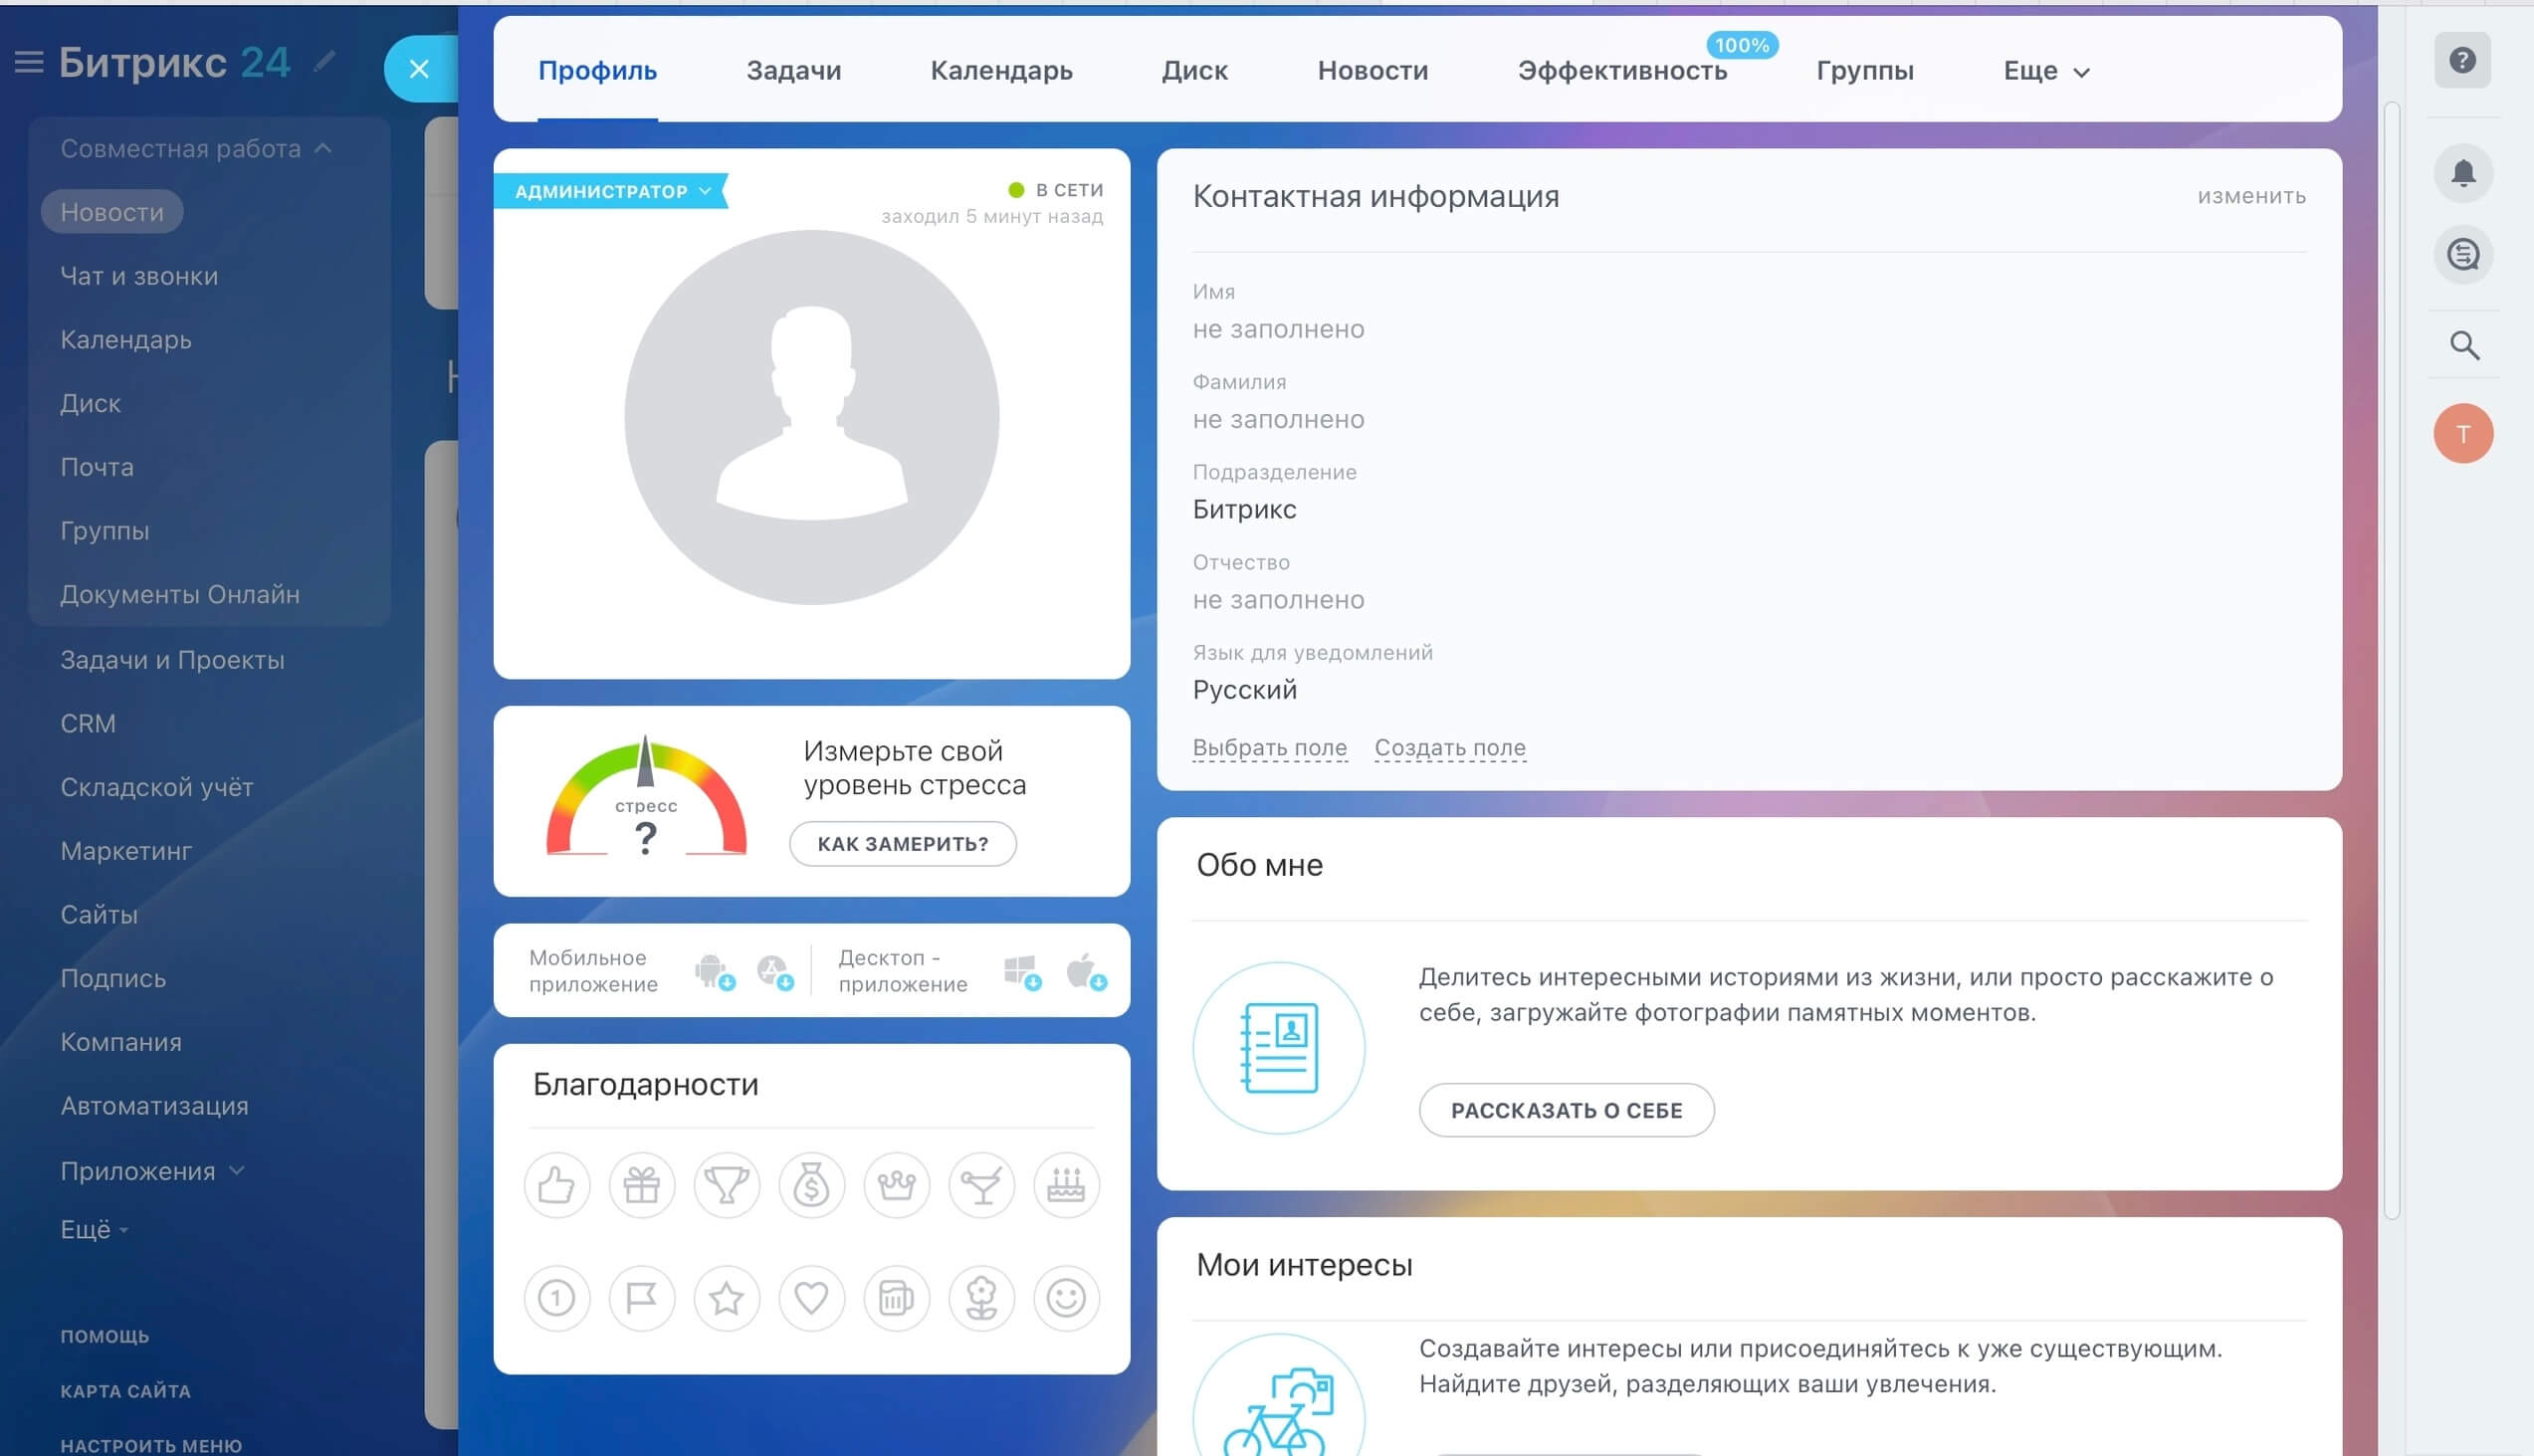
Task: Switch to the Задачи tab
Action: (794, 71)
